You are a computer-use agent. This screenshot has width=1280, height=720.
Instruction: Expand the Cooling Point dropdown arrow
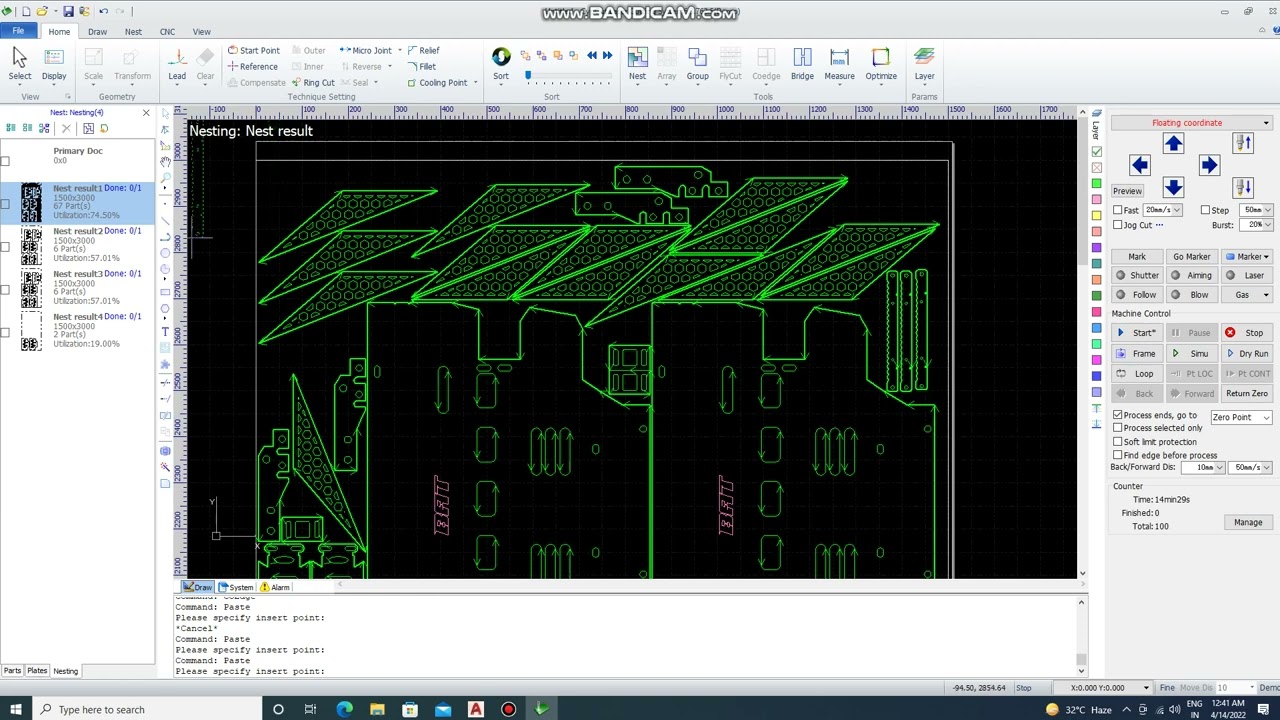(x=475, y=83)
